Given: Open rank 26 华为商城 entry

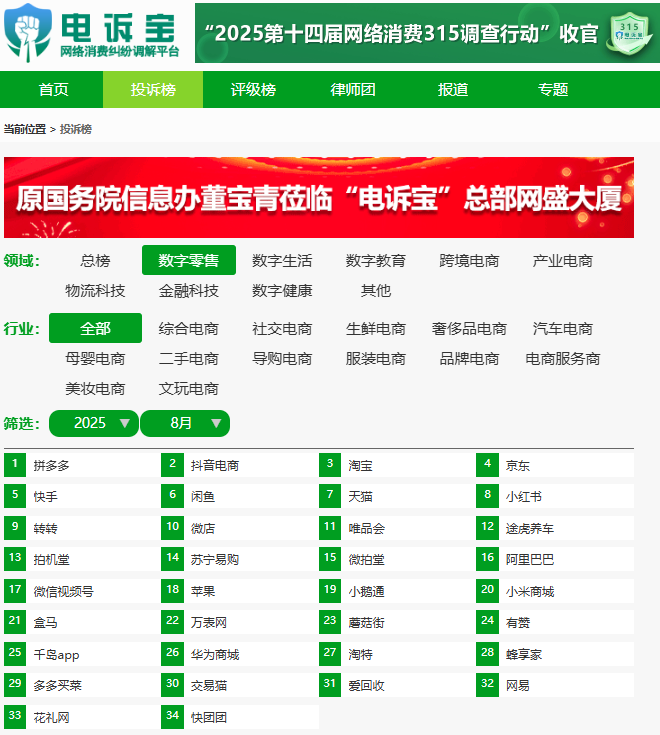Looking at the screenshot, I should click(x=239, y=654).
